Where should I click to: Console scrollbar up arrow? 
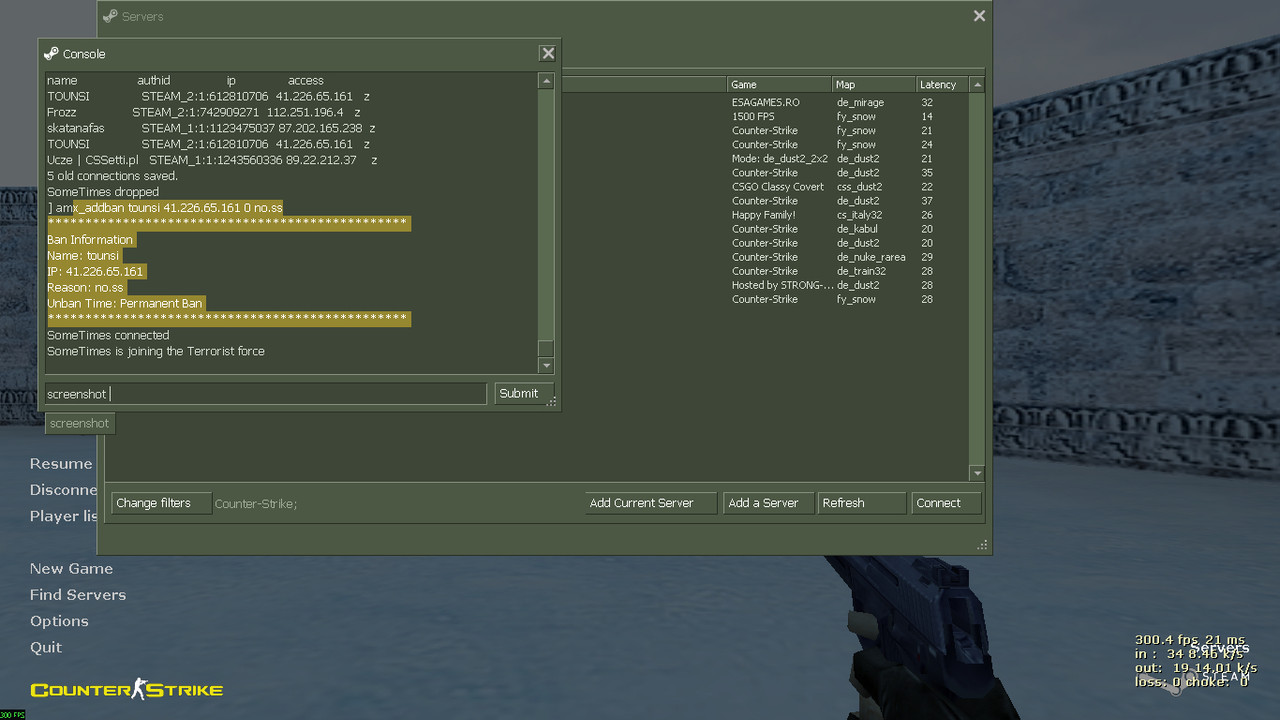click(546, 81)
